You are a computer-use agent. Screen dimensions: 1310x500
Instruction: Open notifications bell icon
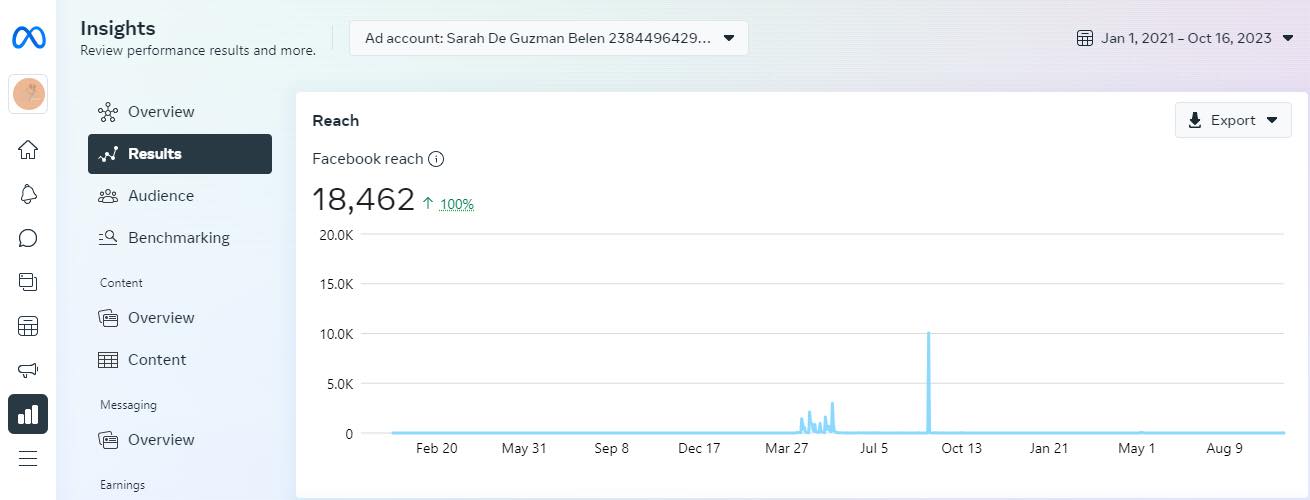point(28,194)
